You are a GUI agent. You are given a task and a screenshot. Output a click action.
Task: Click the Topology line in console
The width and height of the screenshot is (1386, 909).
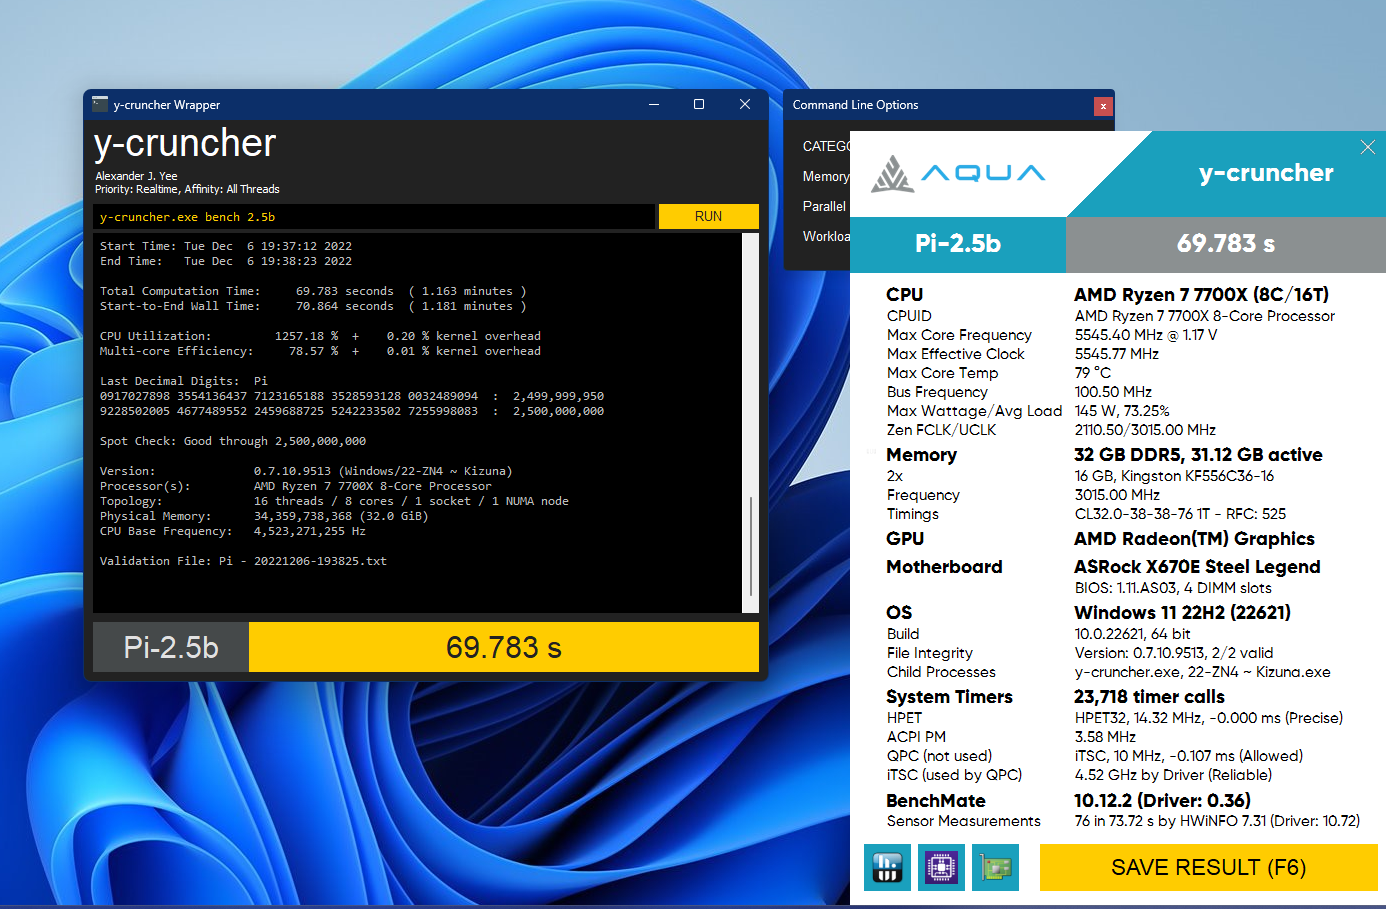point(334,501)
